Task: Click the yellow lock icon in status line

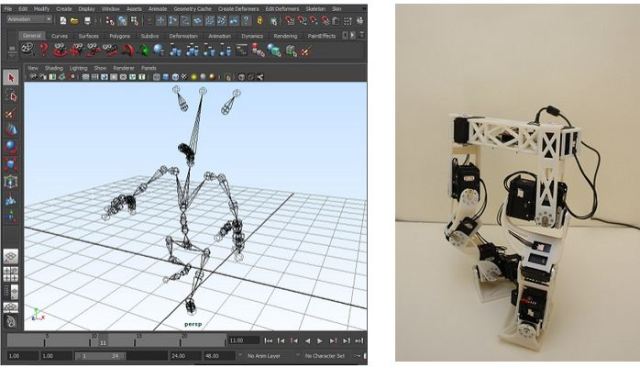Action: (260, 20)
